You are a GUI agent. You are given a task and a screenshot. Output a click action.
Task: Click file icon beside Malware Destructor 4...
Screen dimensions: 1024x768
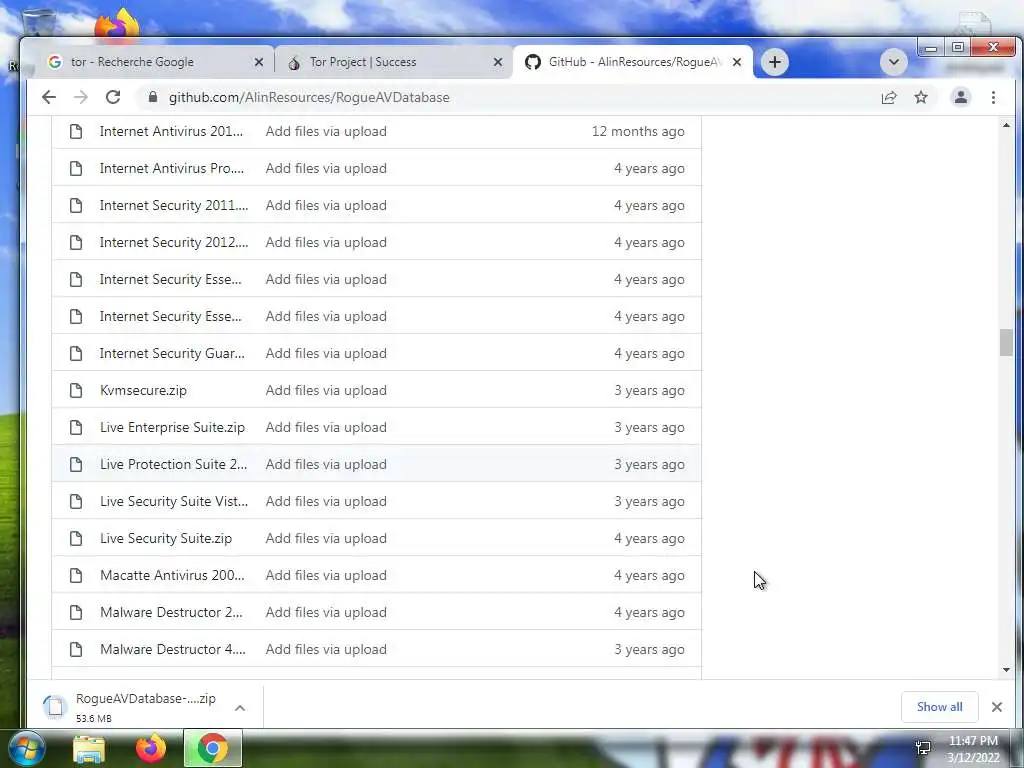[x=76, y=649]
